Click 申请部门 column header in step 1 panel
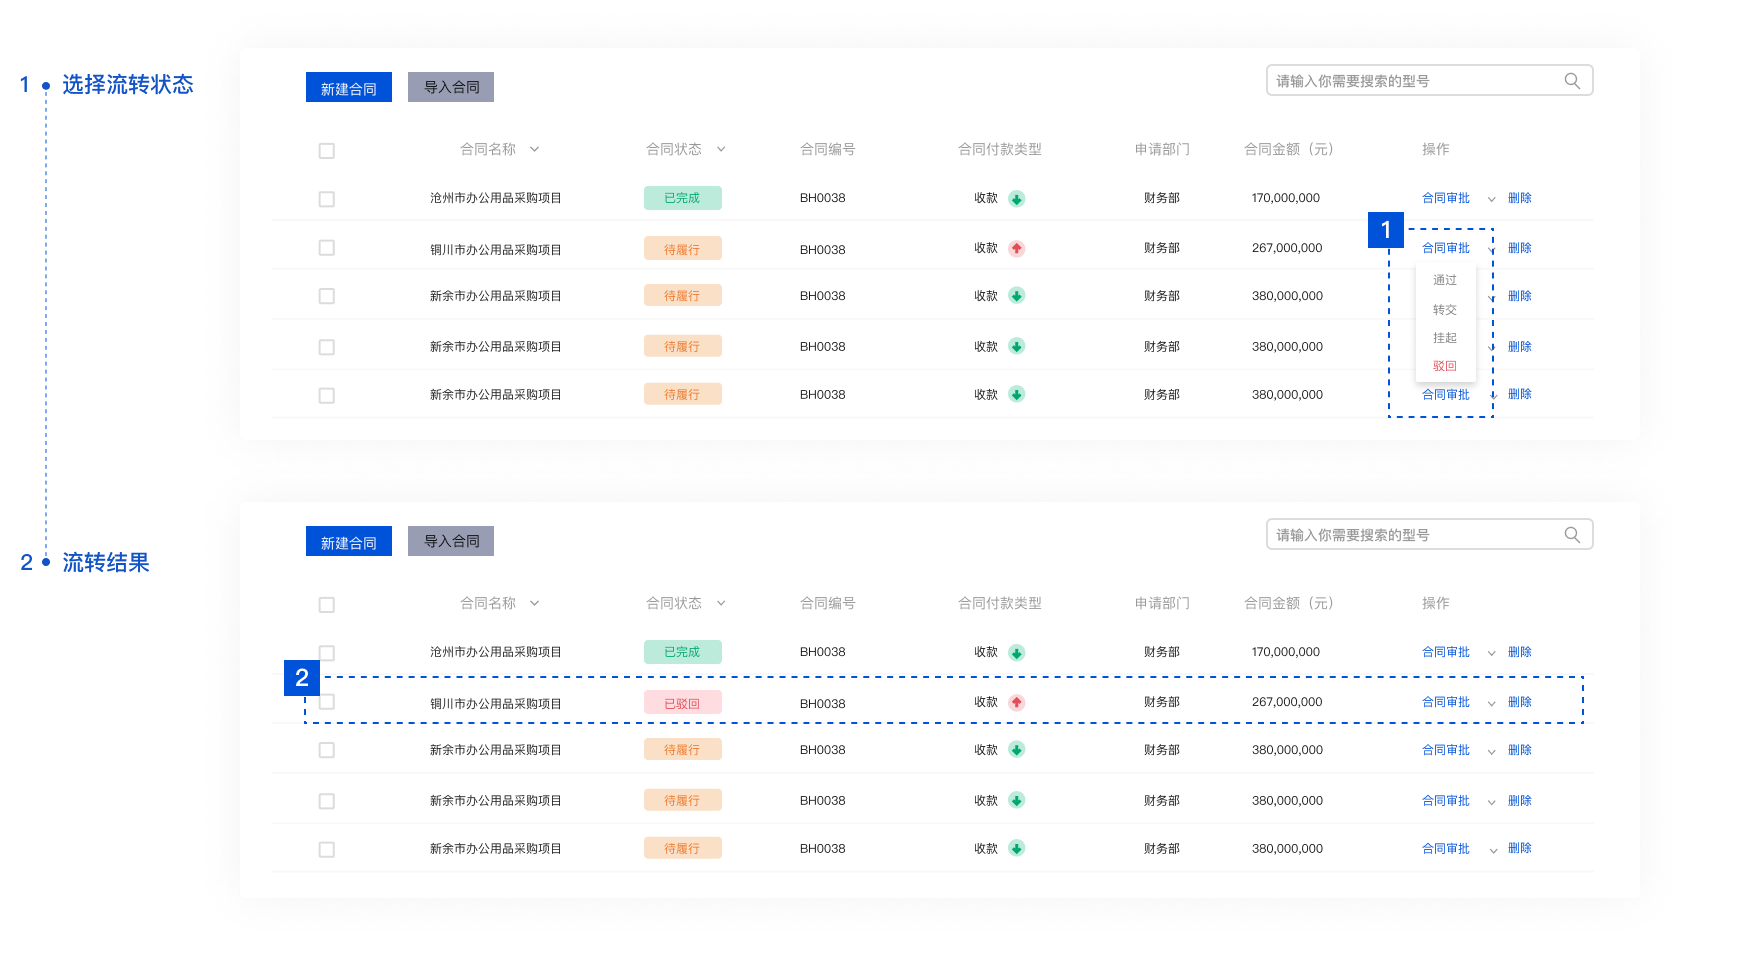This screenshot has height=976, width=1744. tap(1162, 149)
